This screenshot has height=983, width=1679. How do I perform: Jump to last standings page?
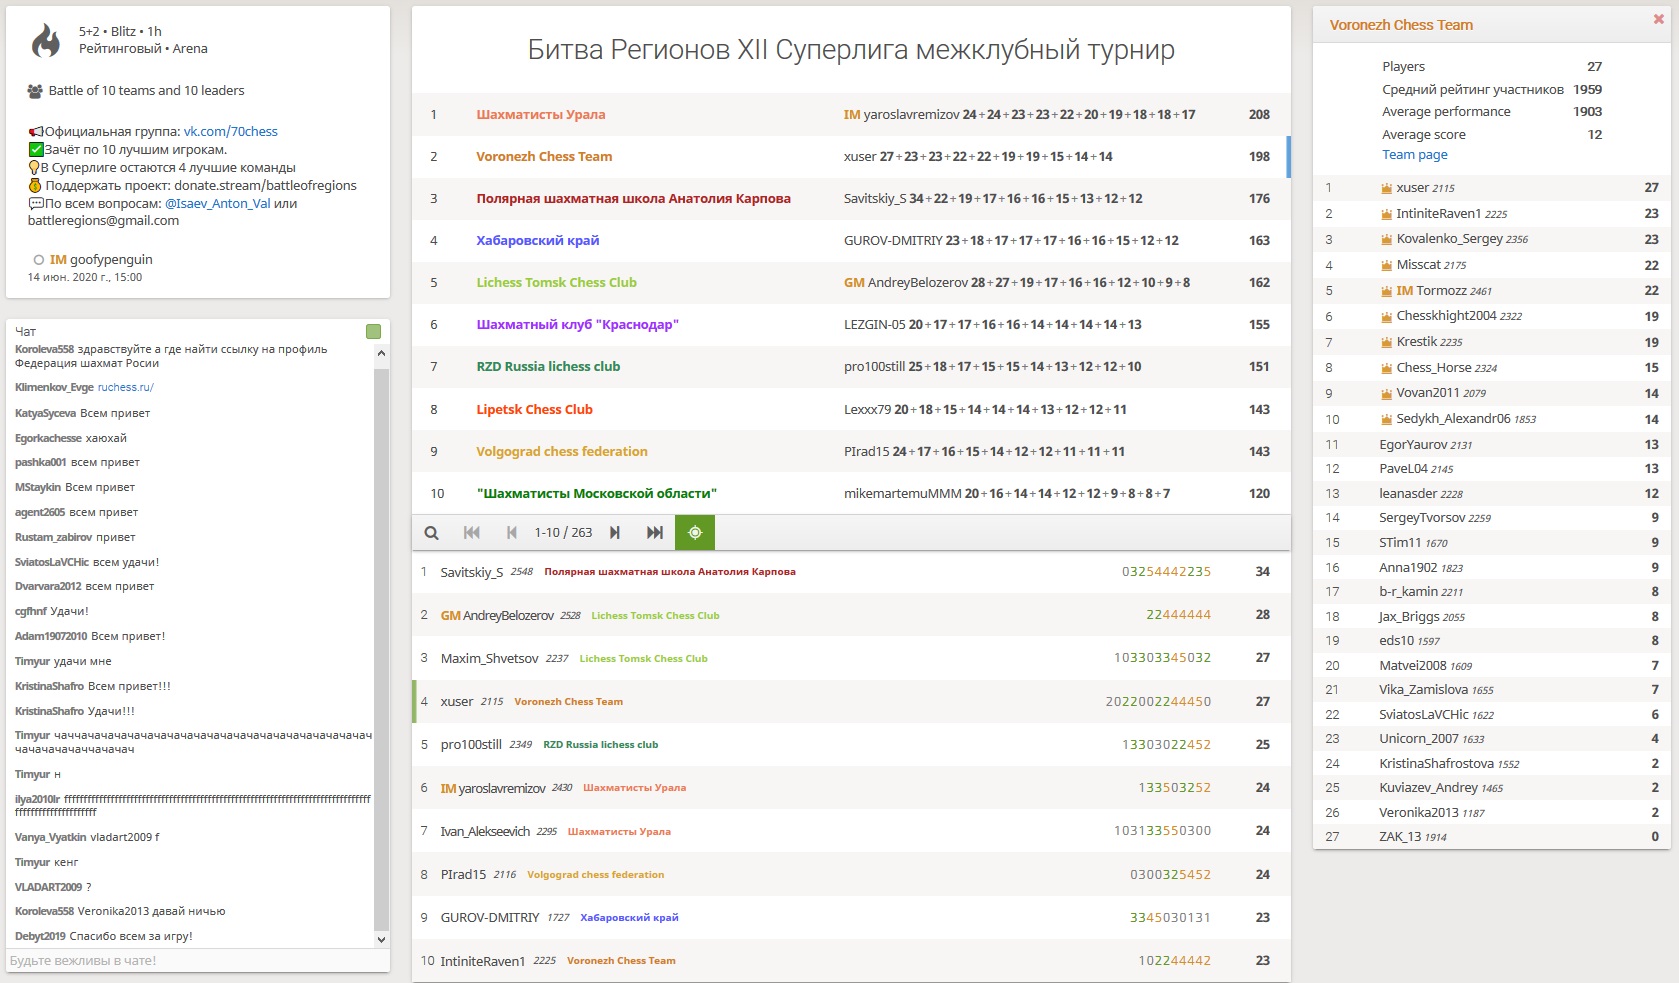tap(655, 533)
